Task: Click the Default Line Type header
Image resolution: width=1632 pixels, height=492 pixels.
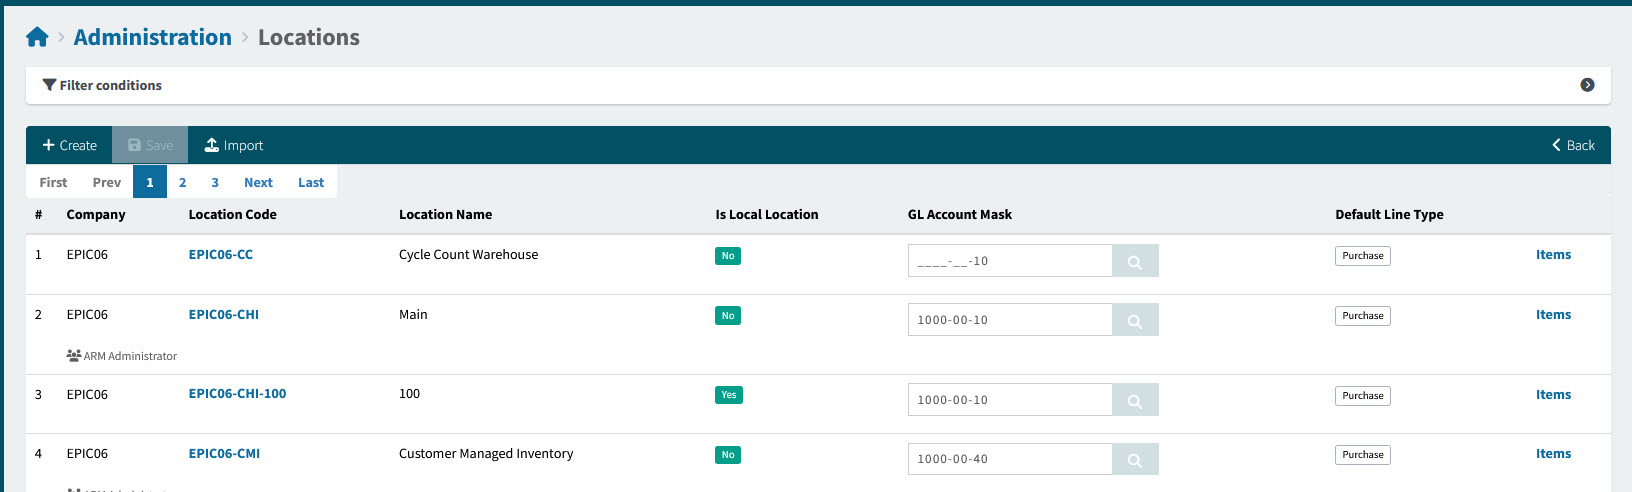Action: [1389, 214]
